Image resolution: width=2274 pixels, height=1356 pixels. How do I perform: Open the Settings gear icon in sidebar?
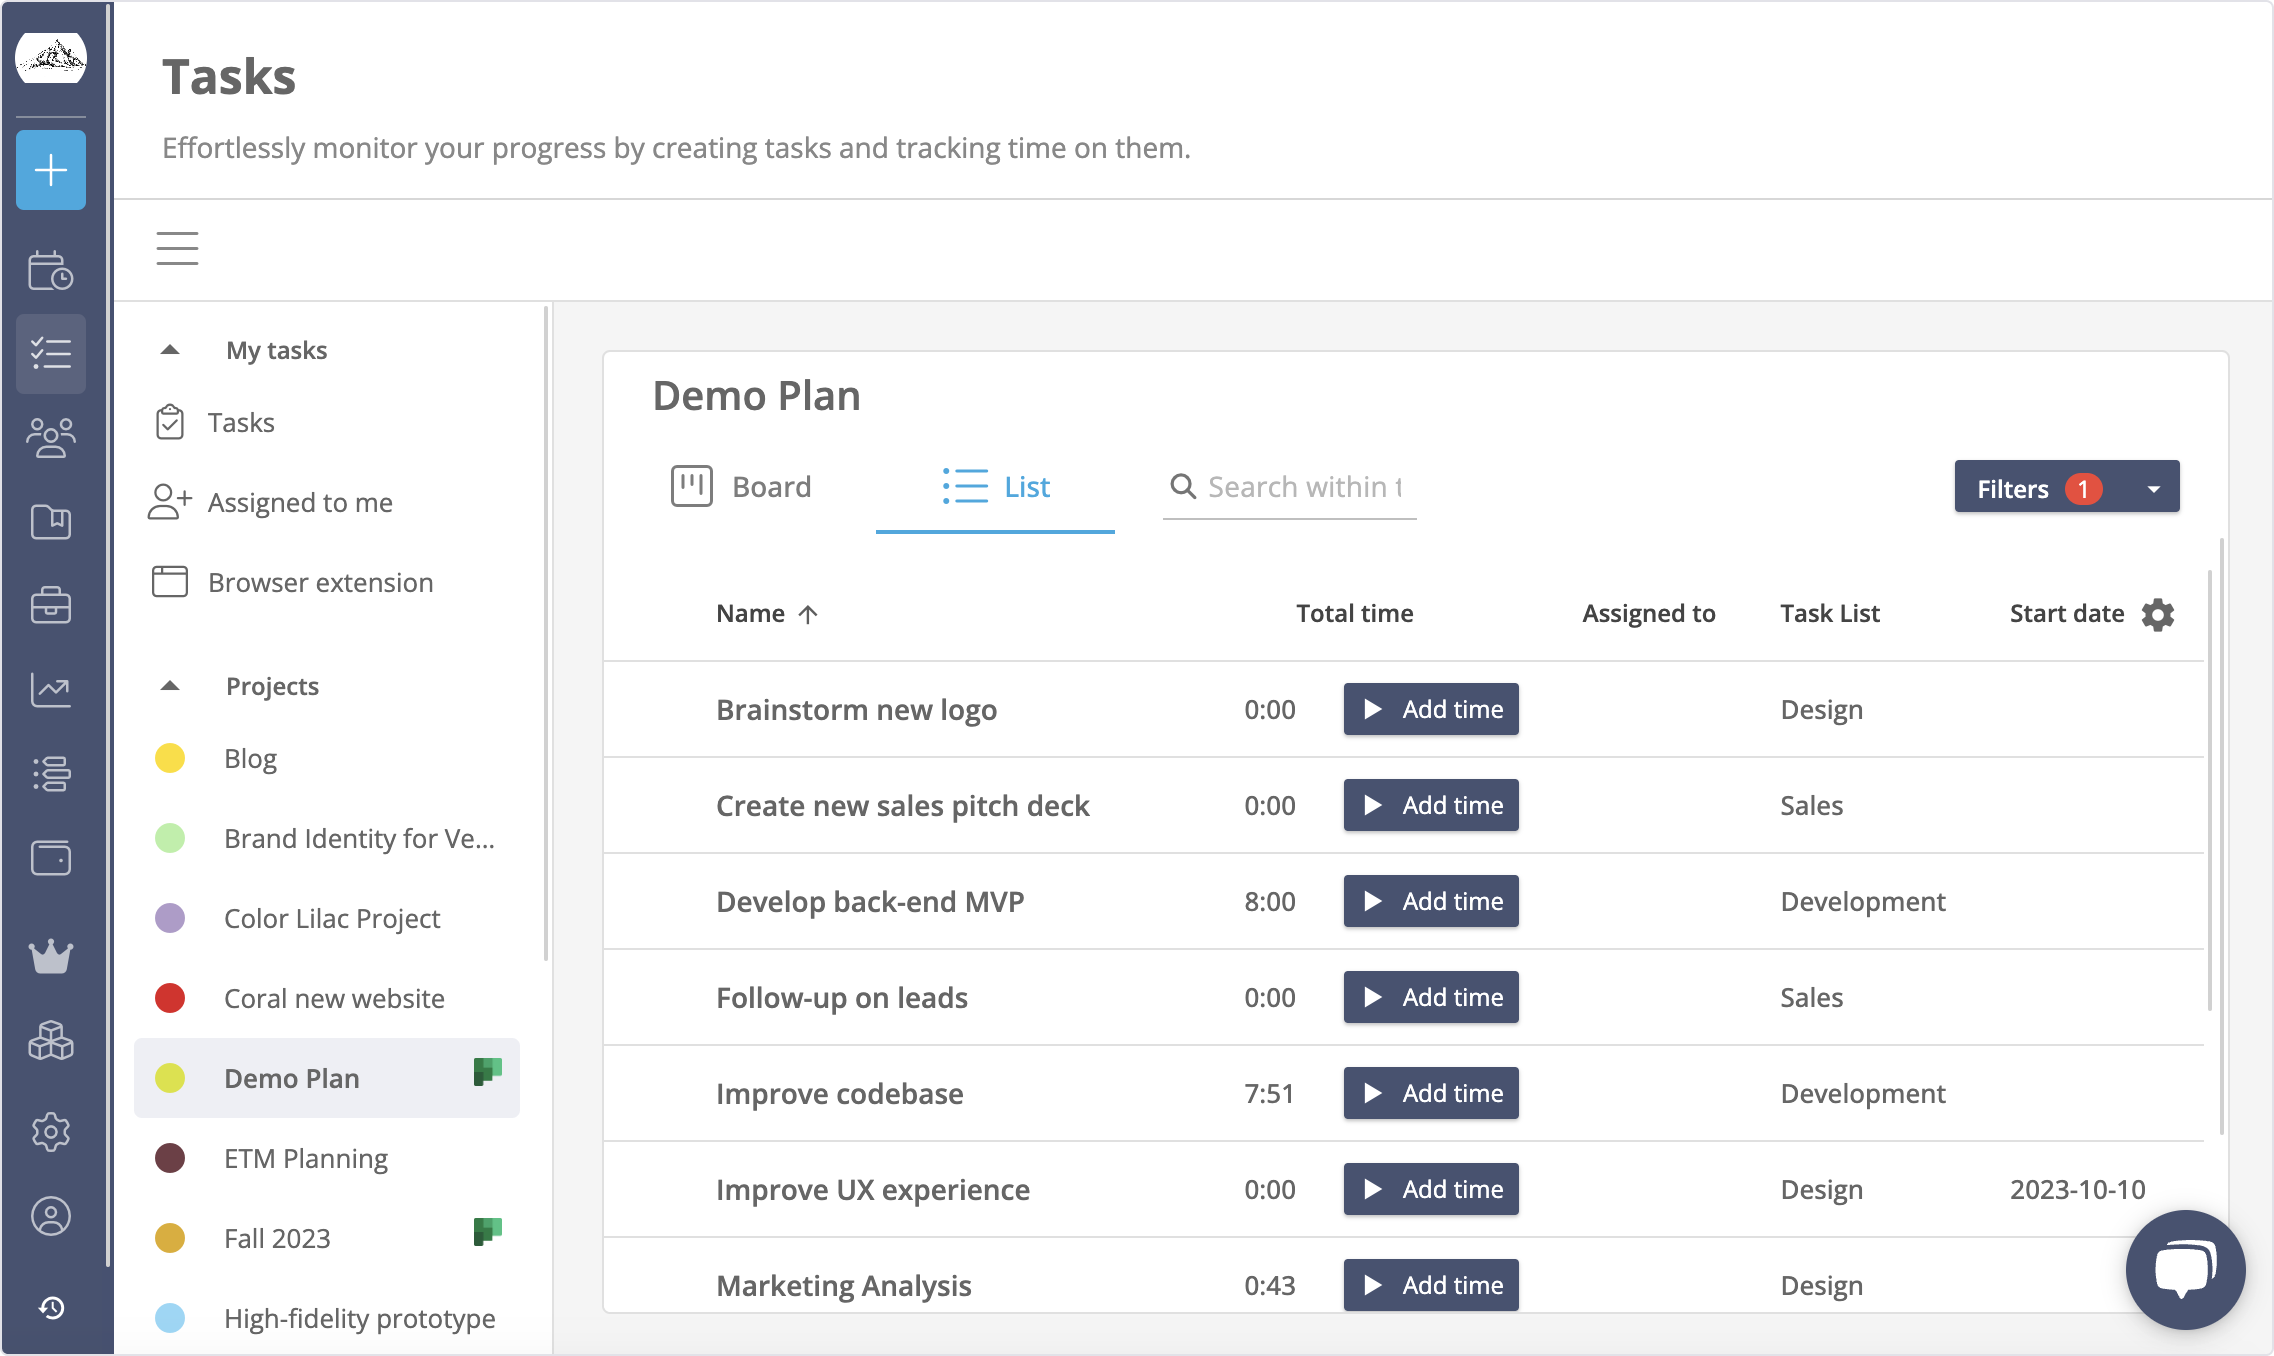tap(51, 1131)
